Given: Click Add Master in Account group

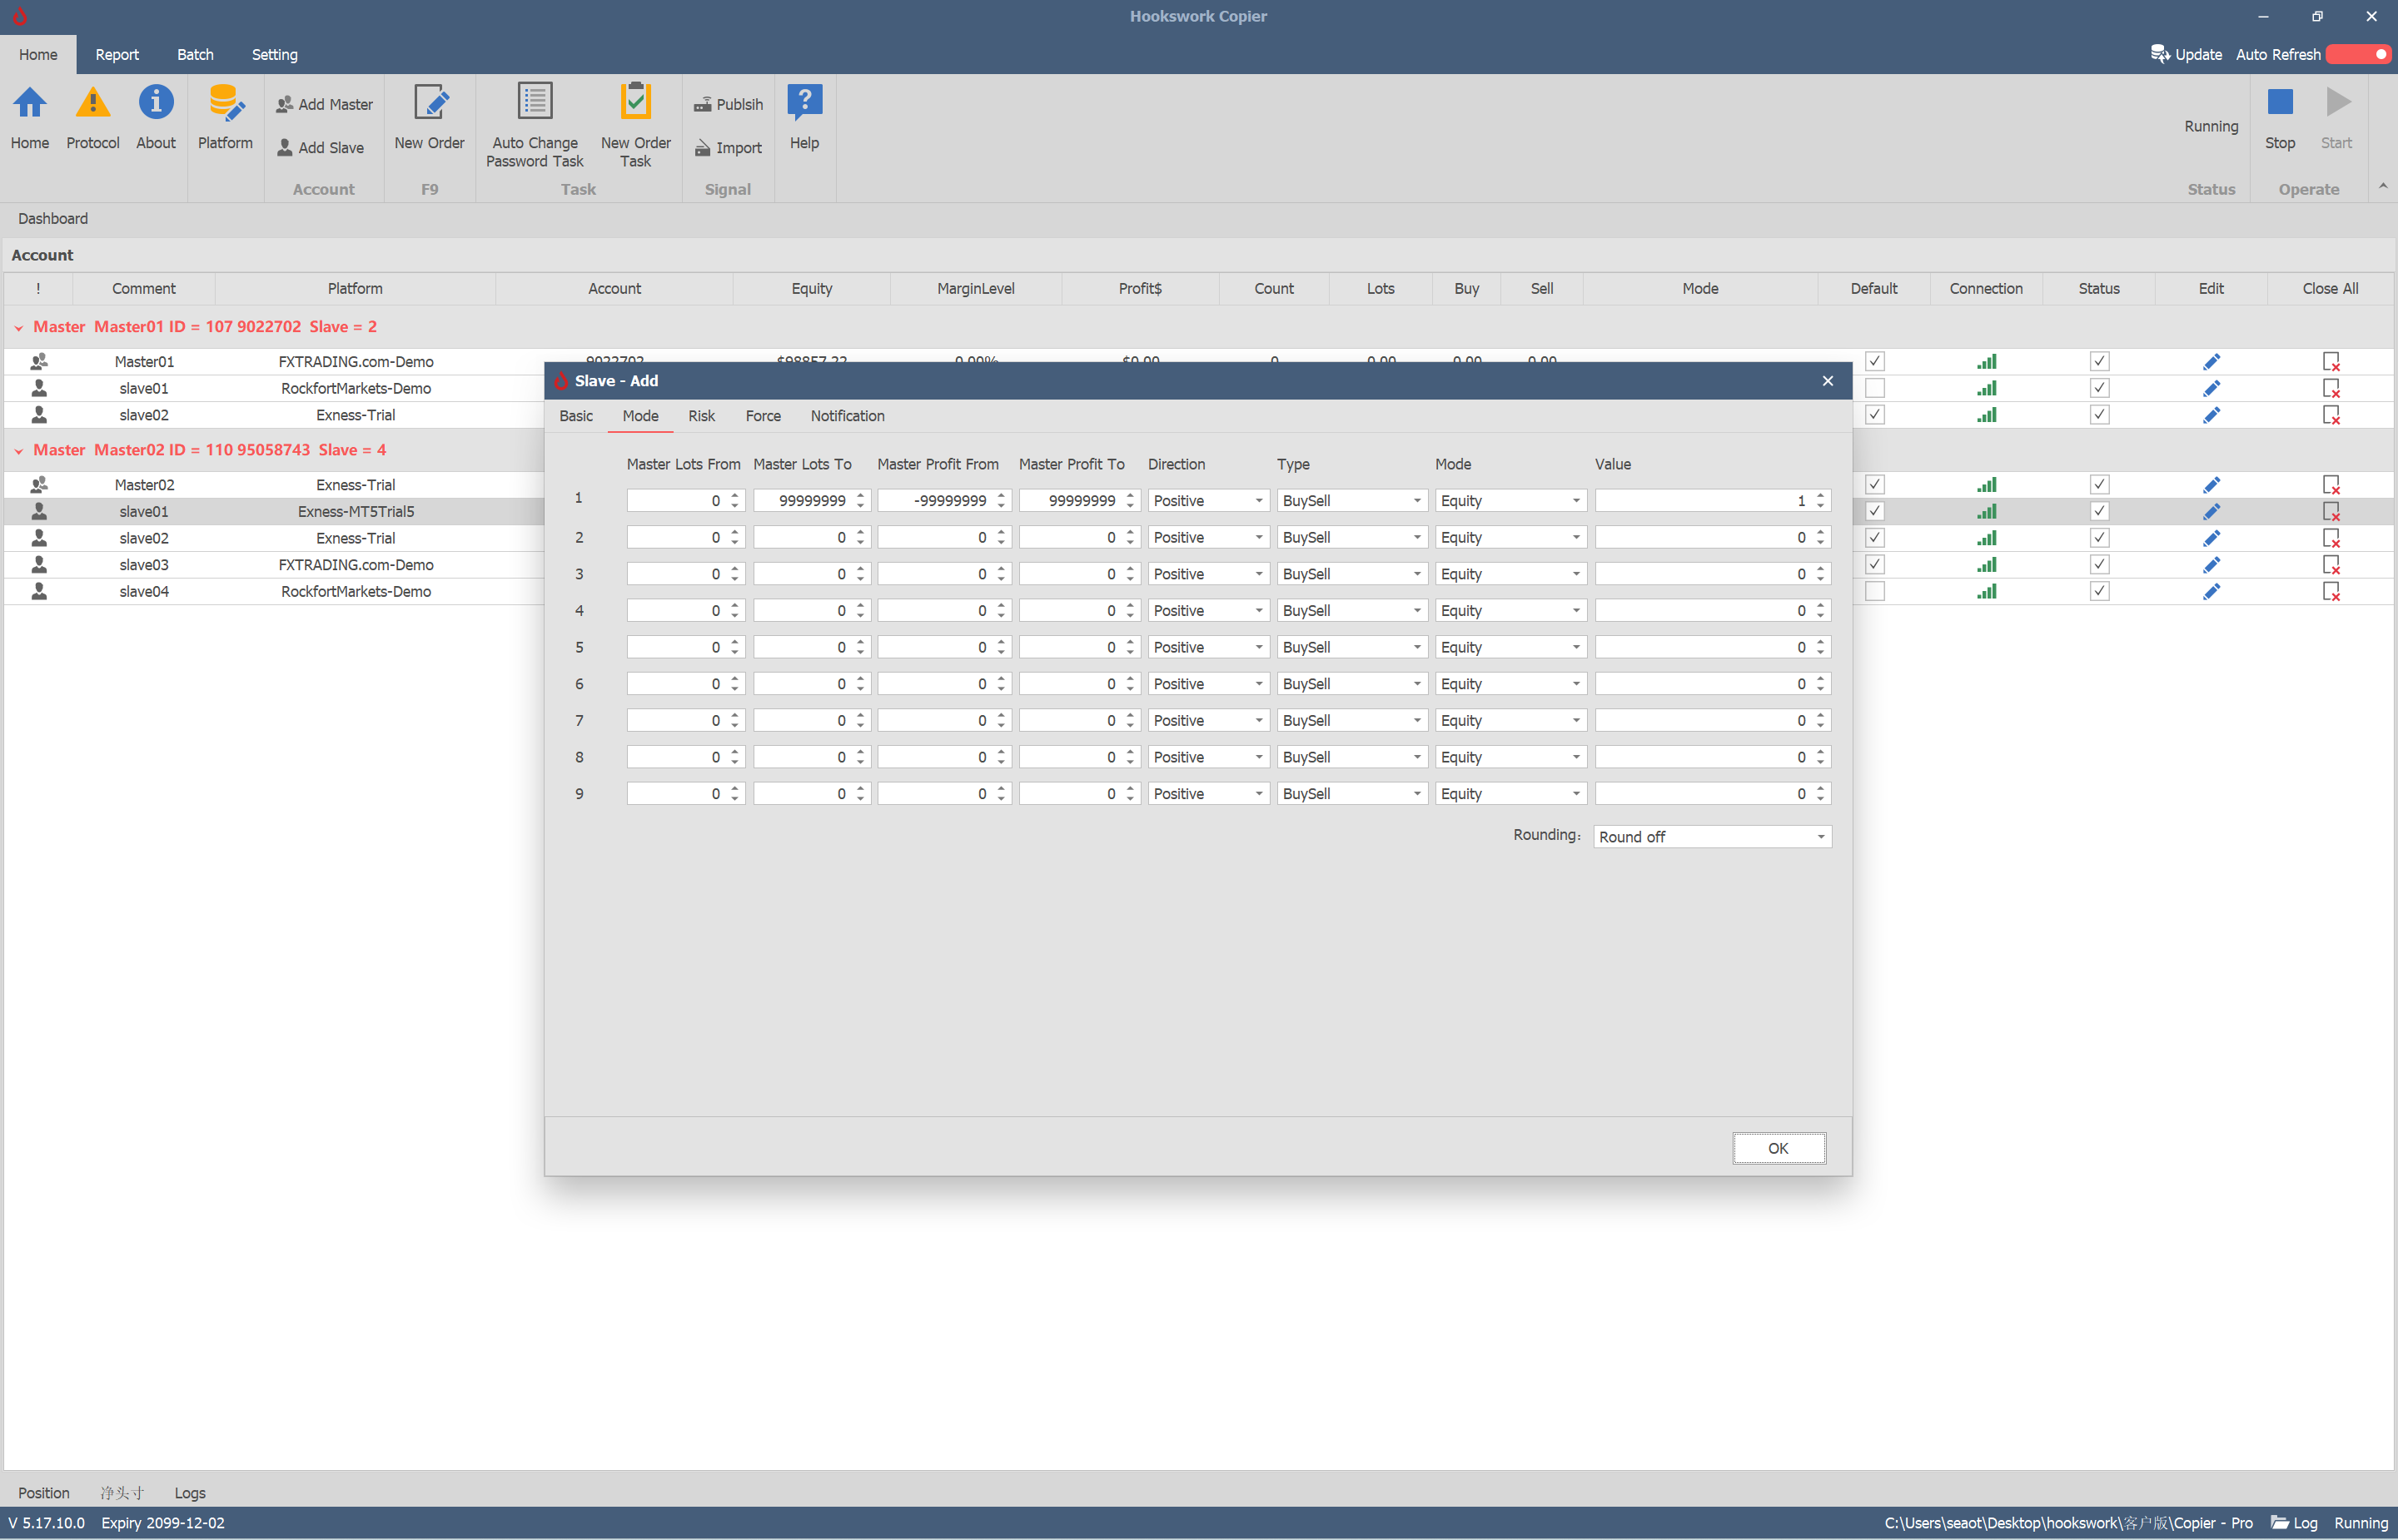Looking at the screenshot, I should [324, 104].
